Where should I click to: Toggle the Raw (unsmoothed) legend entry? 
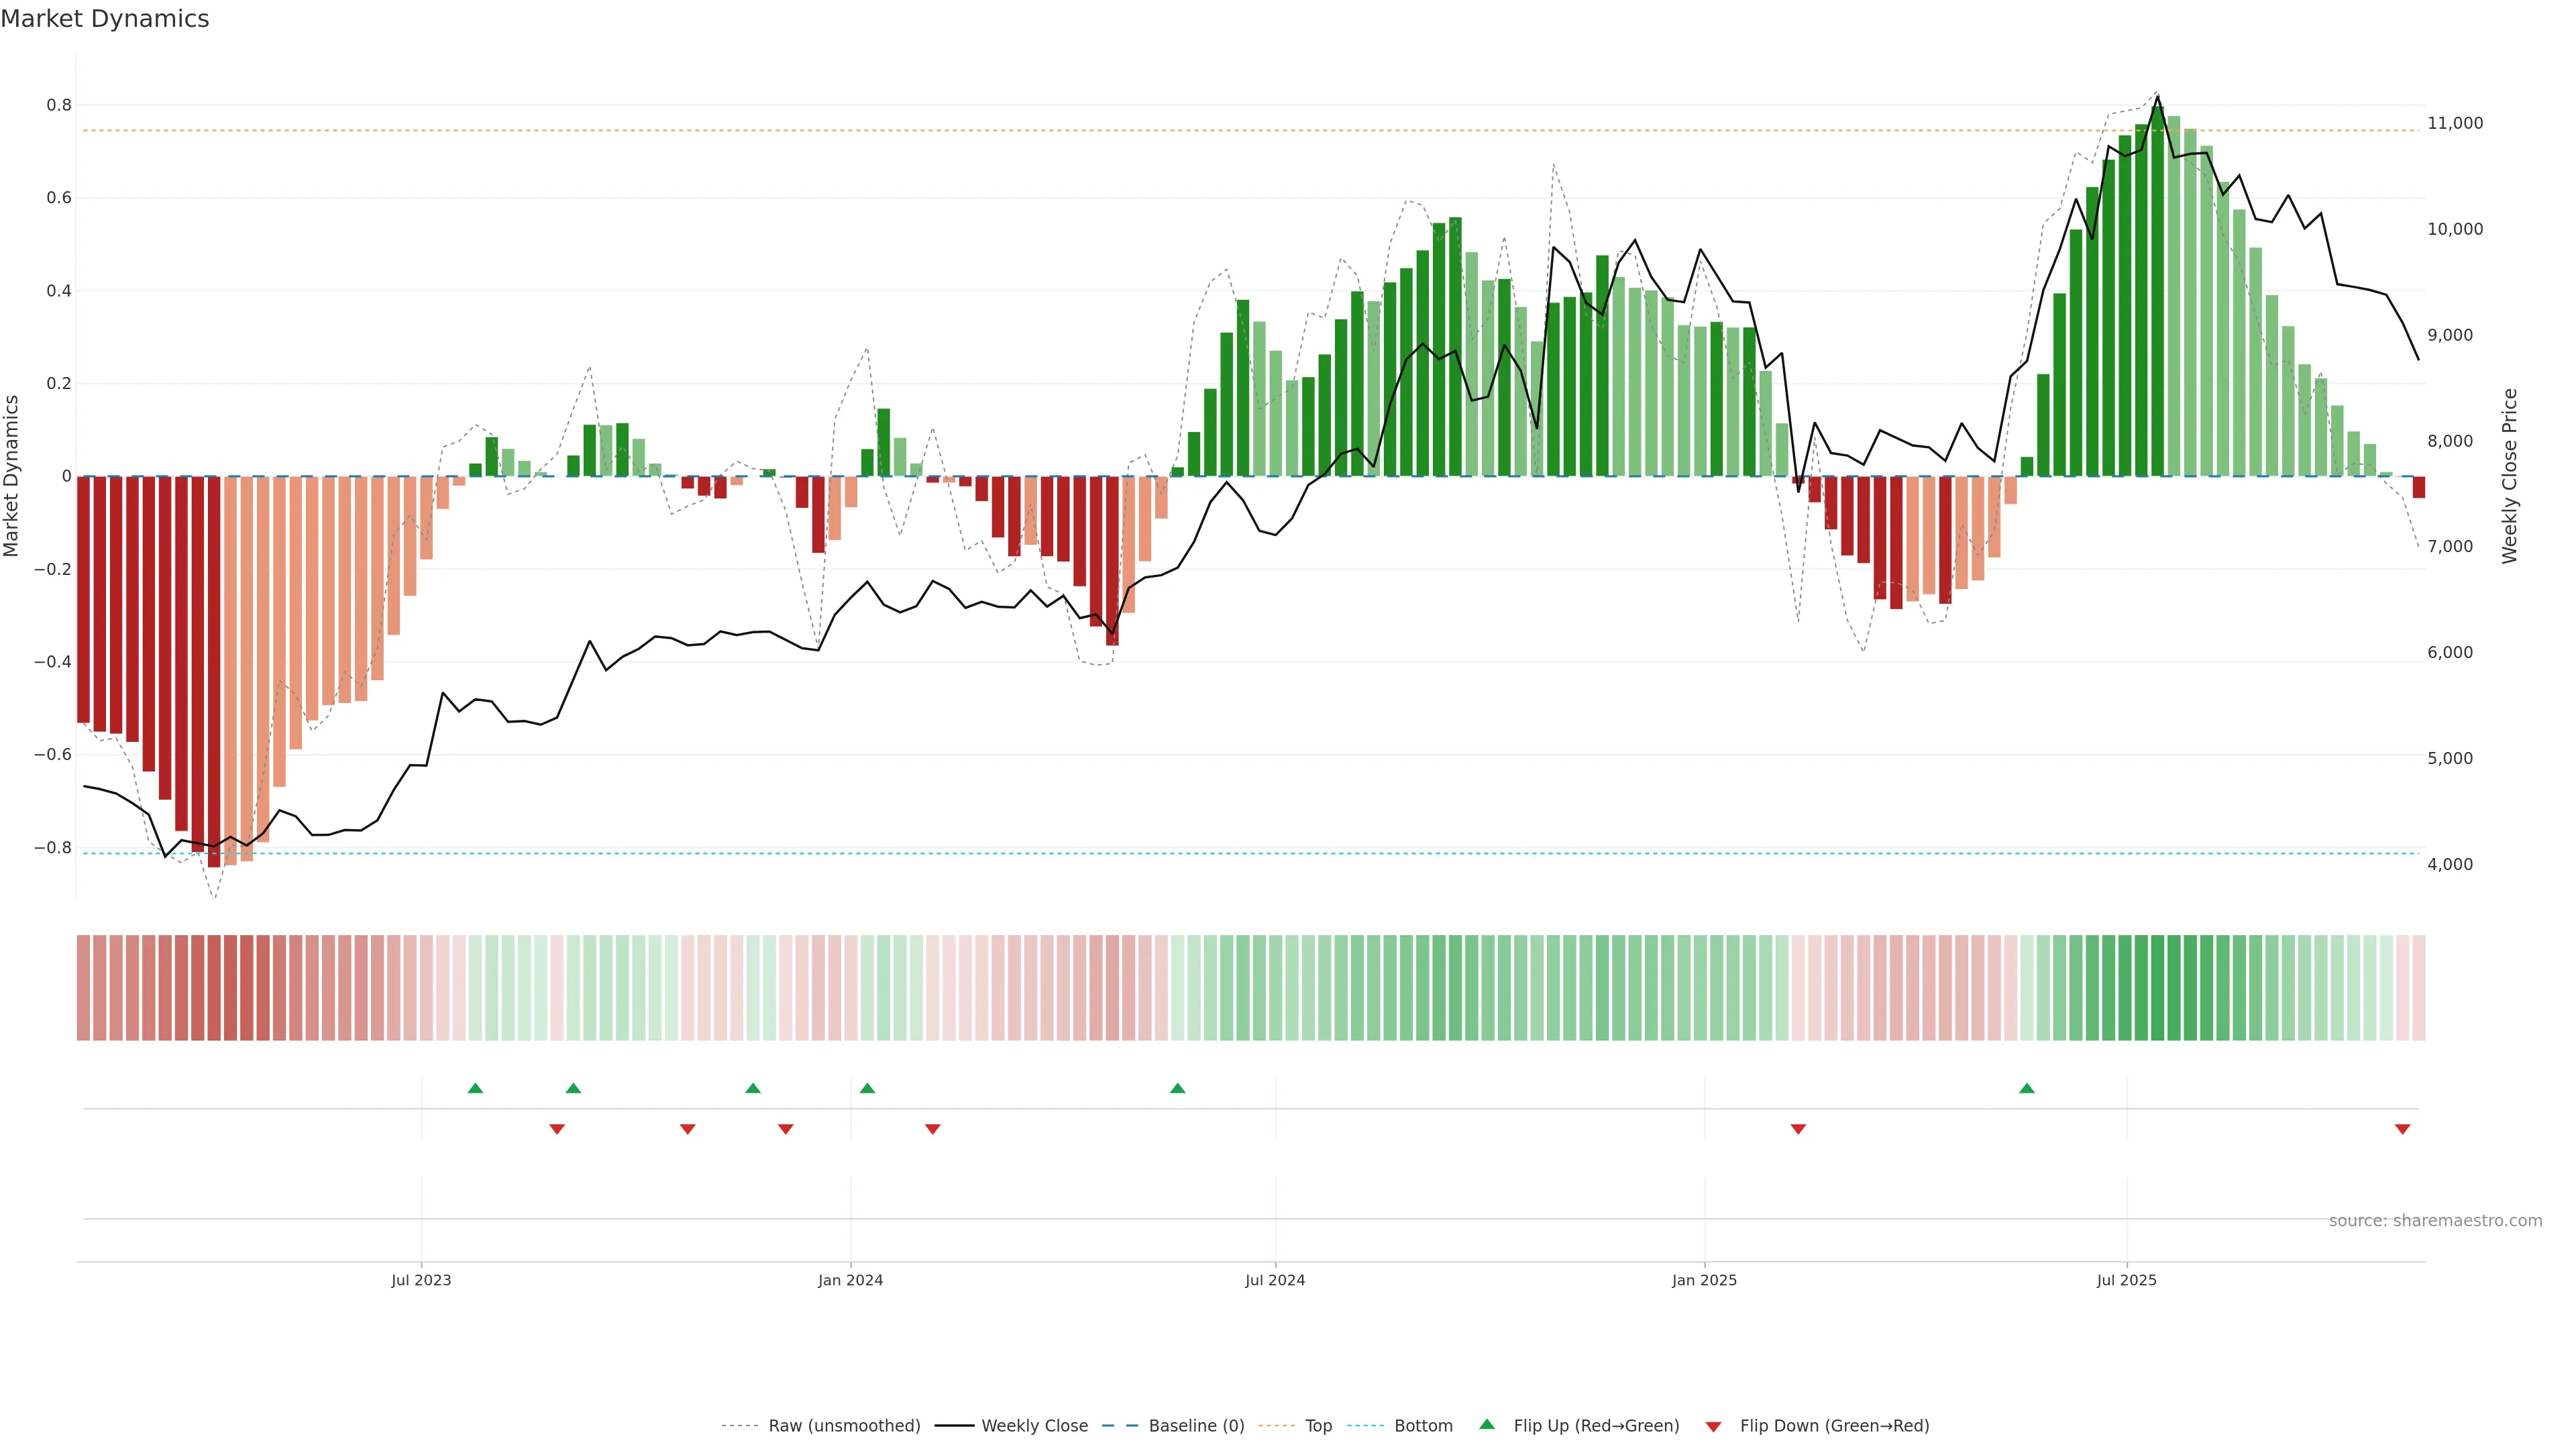[x=843, y=1425]
